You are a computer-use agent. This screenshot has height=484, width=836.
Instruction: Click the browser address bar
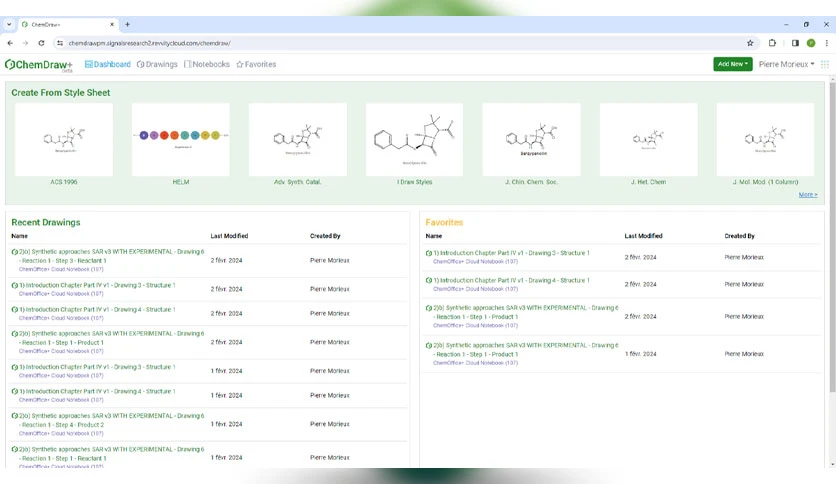point(405,43)
